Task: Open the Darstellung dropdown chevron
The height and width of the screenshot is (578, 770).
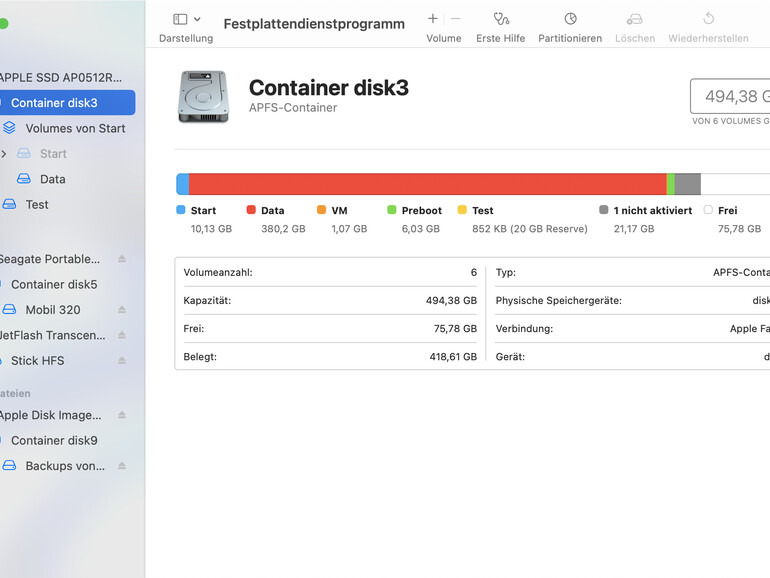Action: pos(197,19)
